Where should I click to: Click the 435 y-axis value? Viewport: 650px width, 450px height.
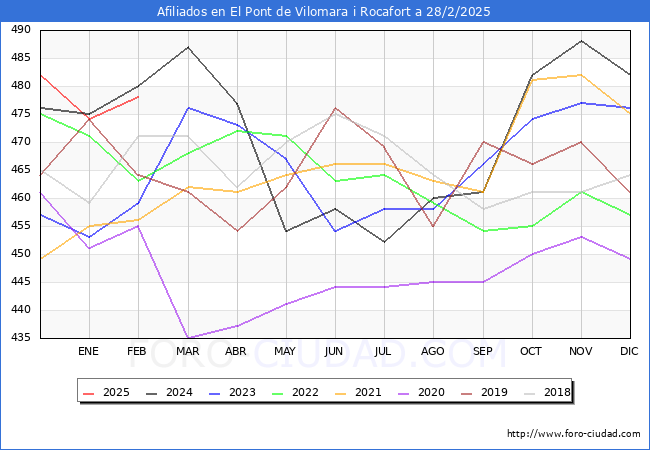pos(21,338)
